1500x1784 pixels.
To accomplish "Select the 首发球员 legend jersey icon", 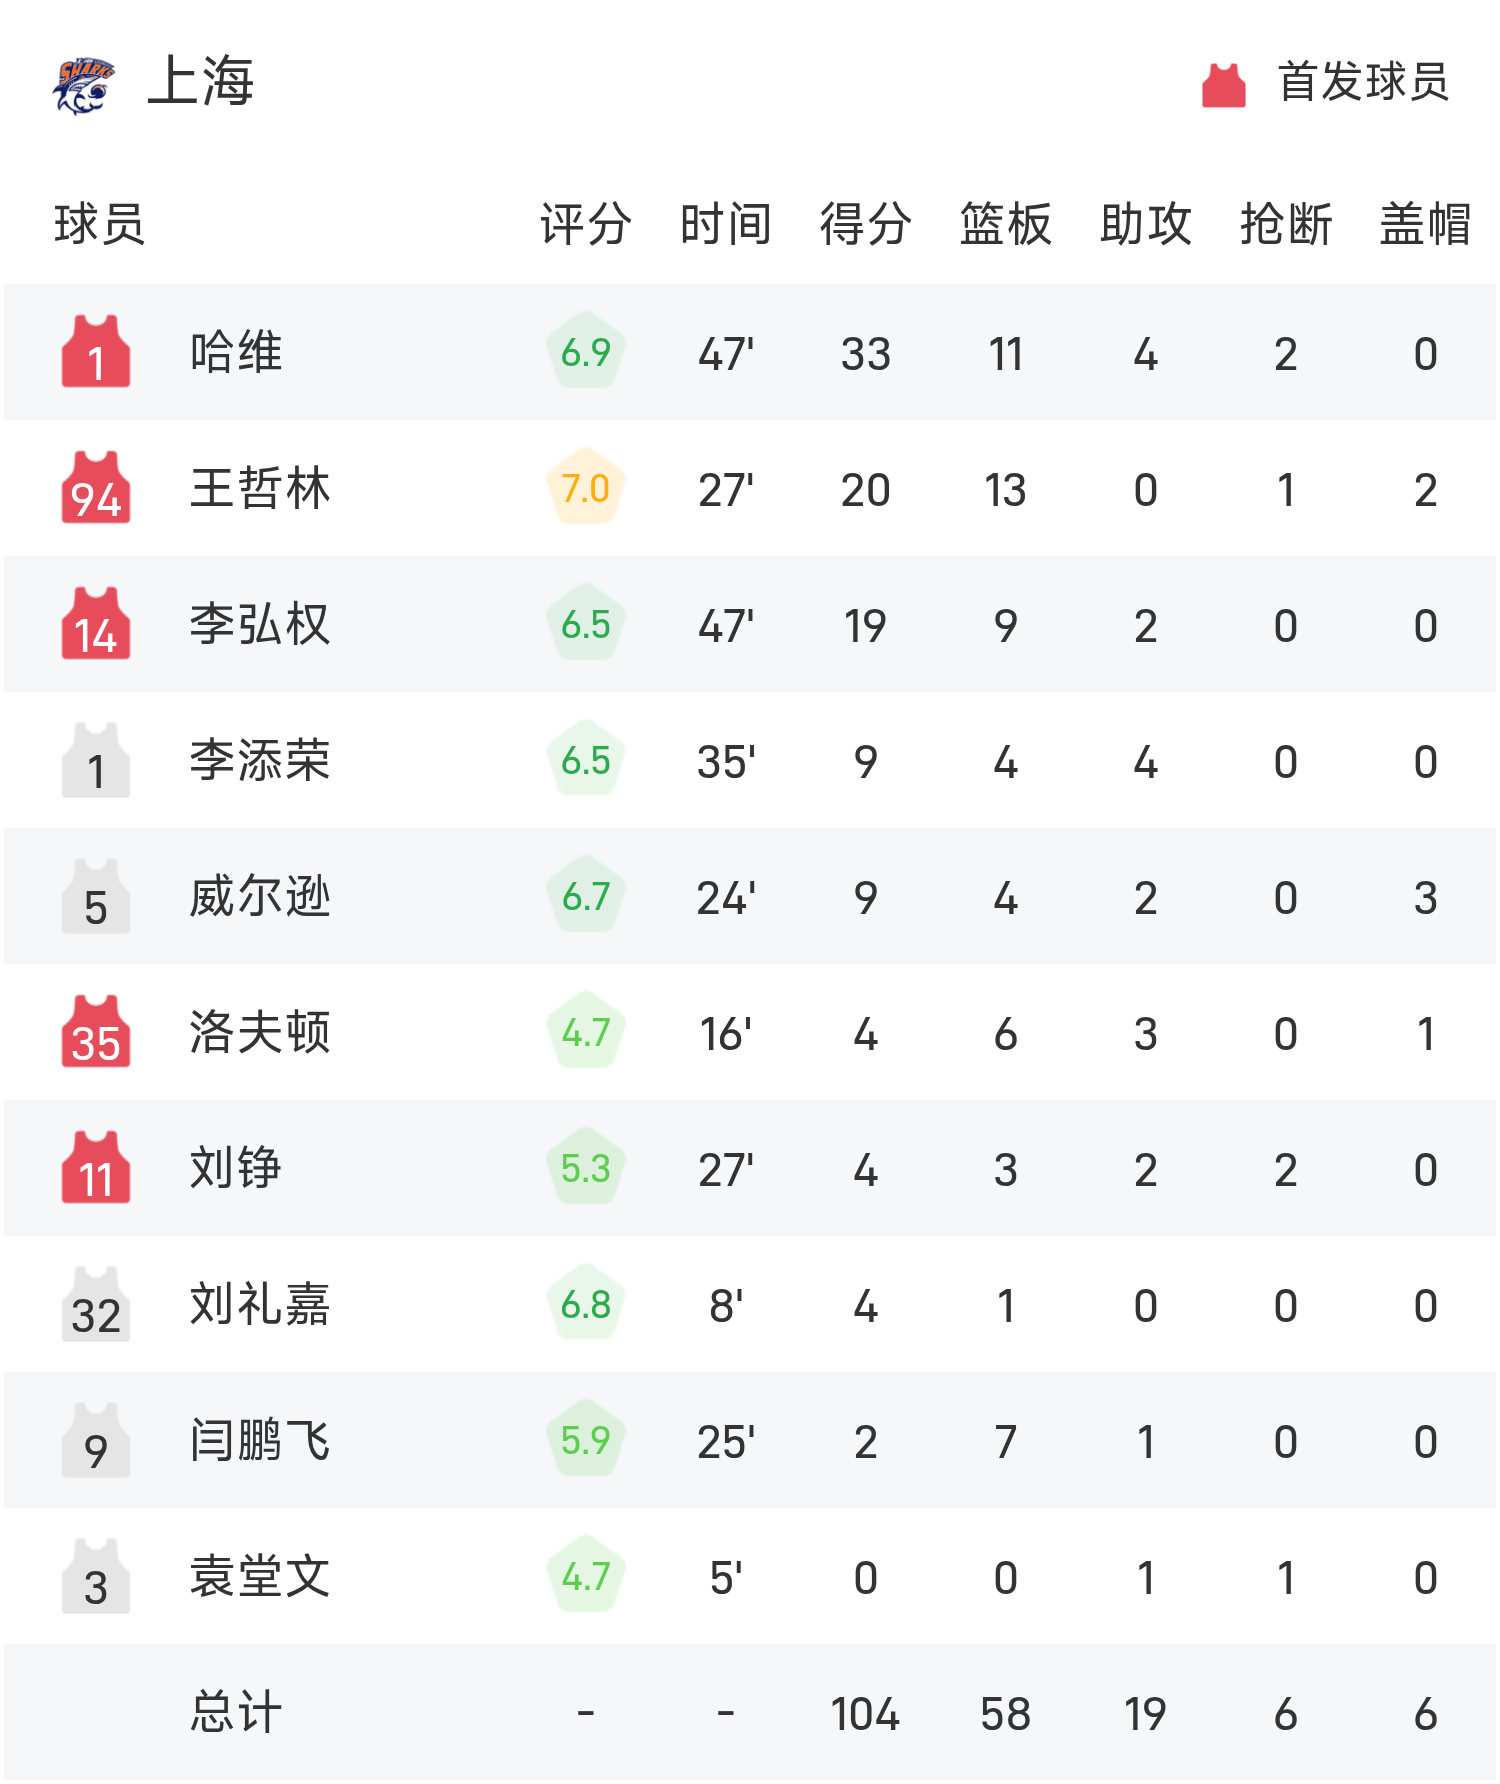I will [1222, 85].
